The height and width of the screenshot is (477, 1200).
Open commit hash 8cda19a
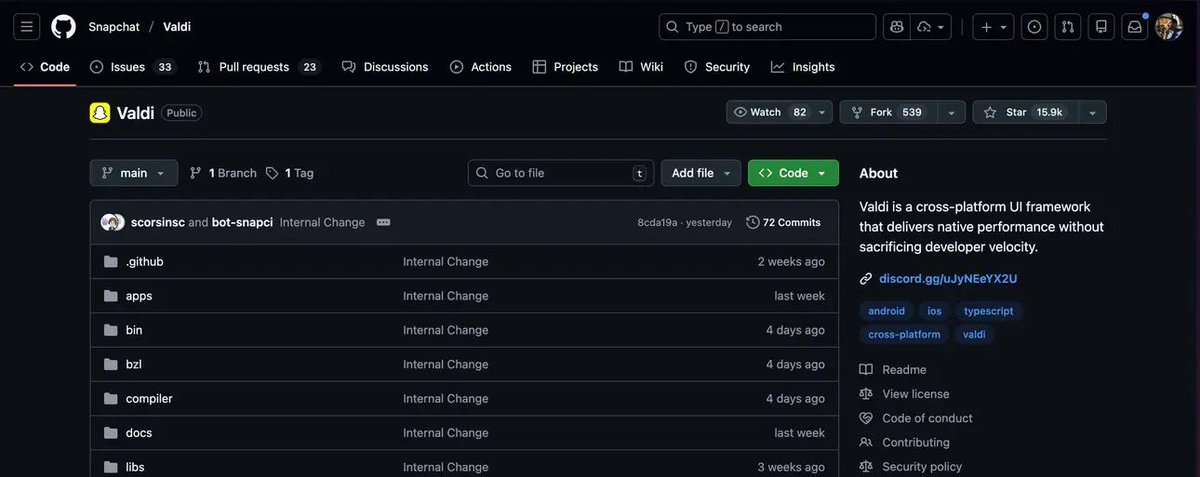(657, 222)
